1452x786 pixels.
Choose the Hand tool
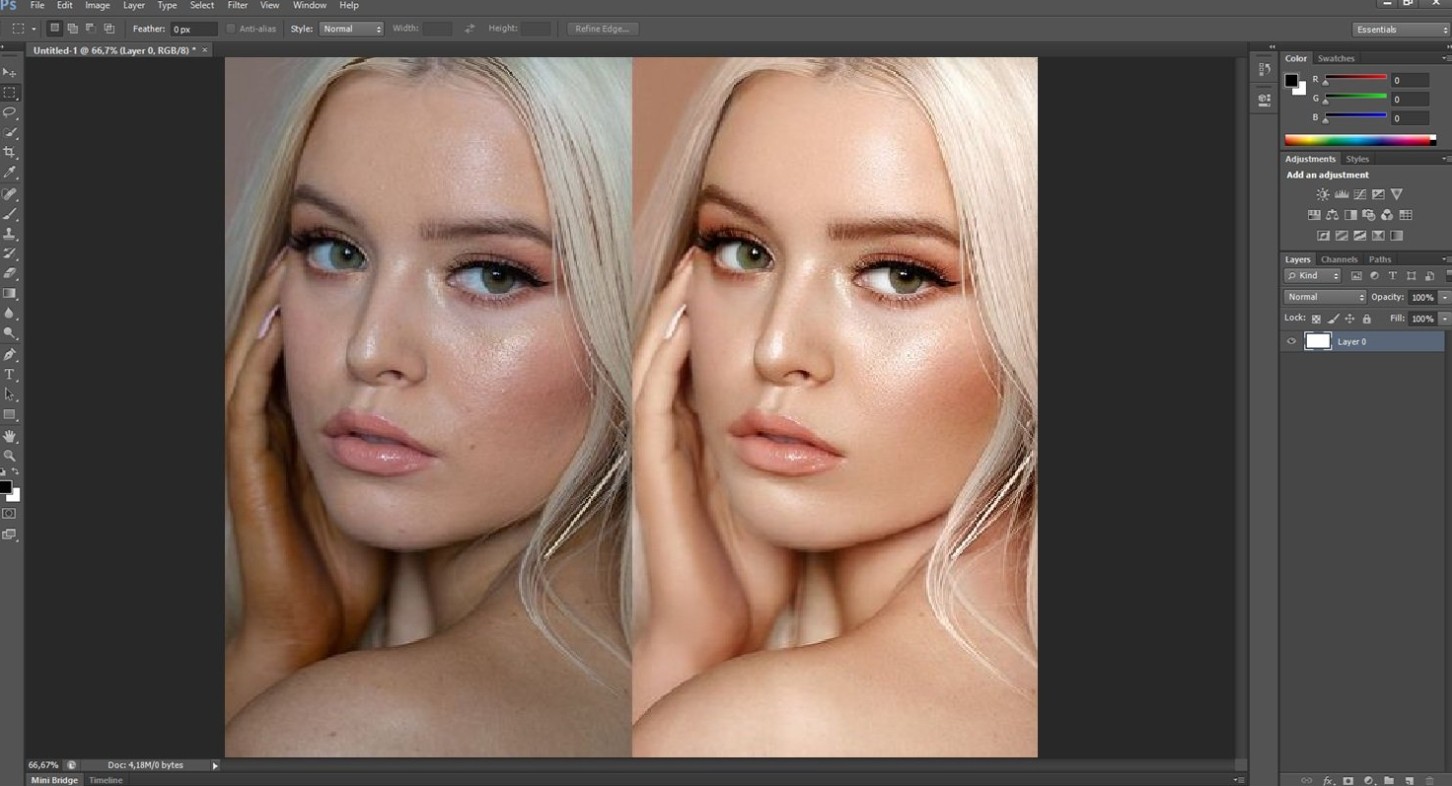10,436
